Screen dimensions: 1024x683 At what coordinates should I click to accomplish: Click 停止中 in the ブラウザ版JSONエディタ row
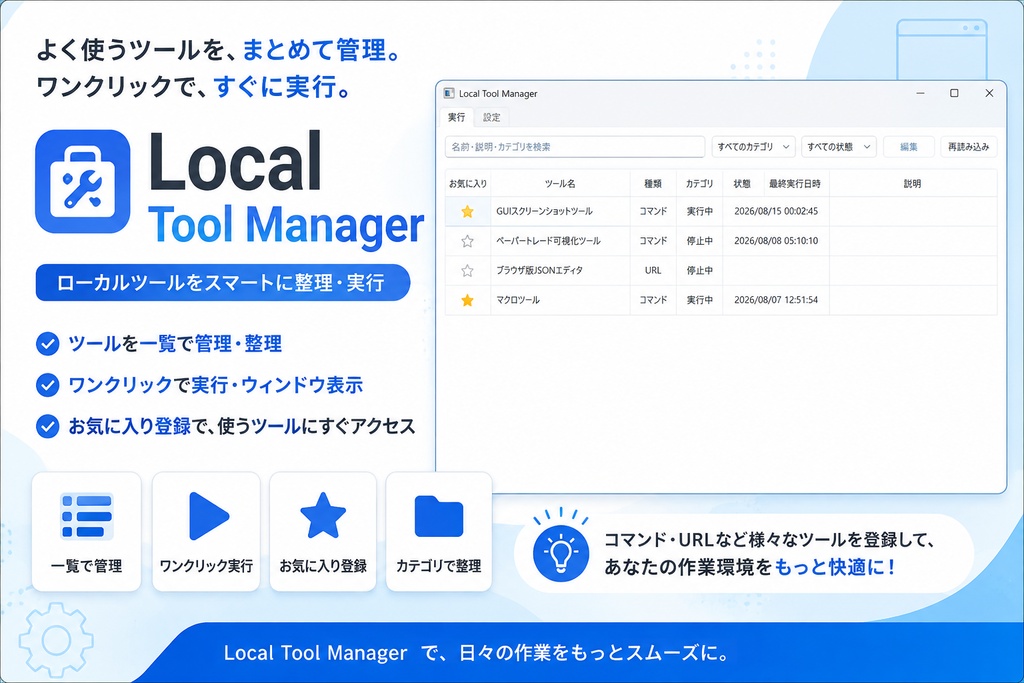point(699,270)
